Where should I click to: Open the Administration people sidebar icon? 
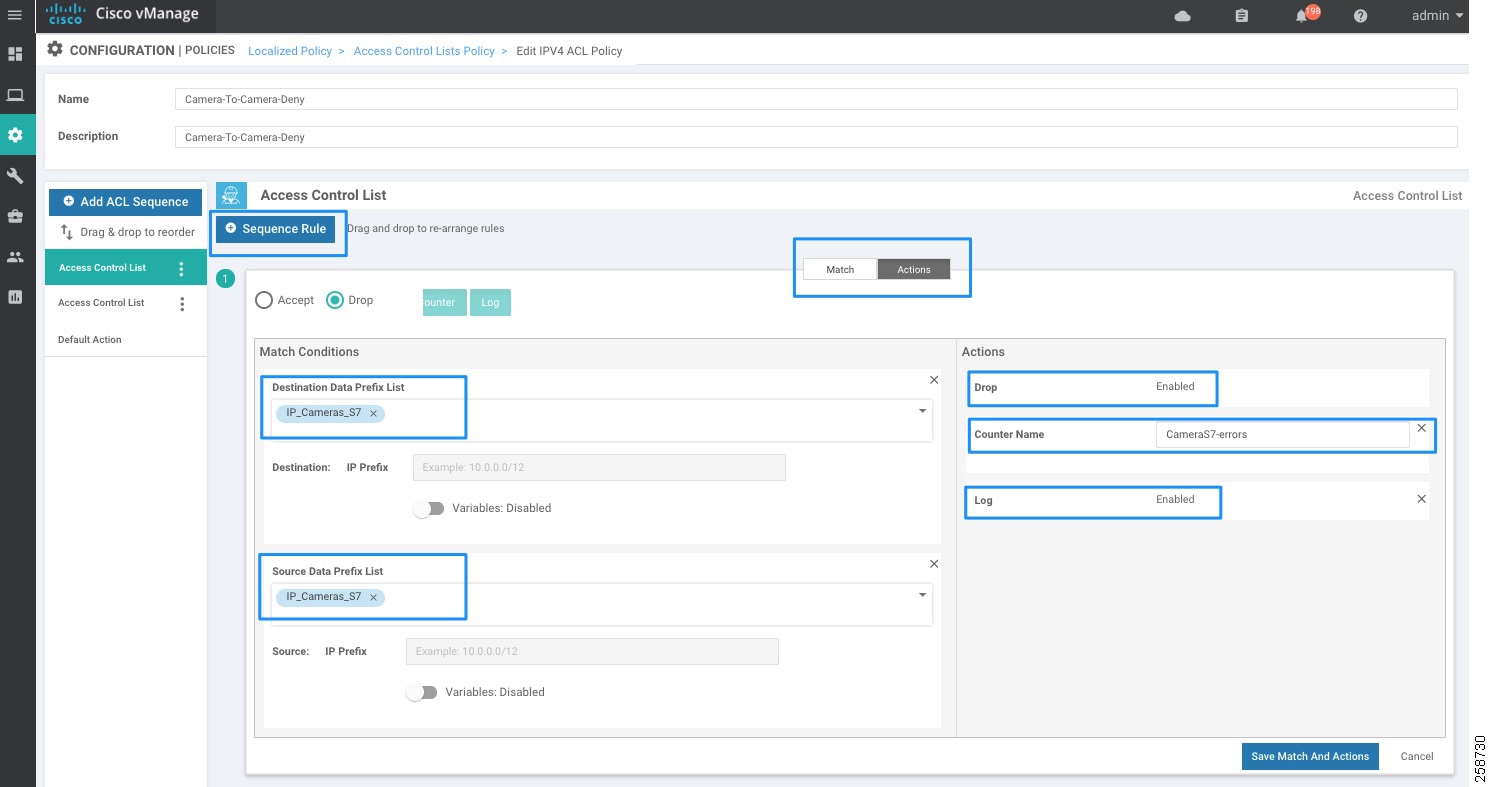pyautogui.click(x=15, y=257)
